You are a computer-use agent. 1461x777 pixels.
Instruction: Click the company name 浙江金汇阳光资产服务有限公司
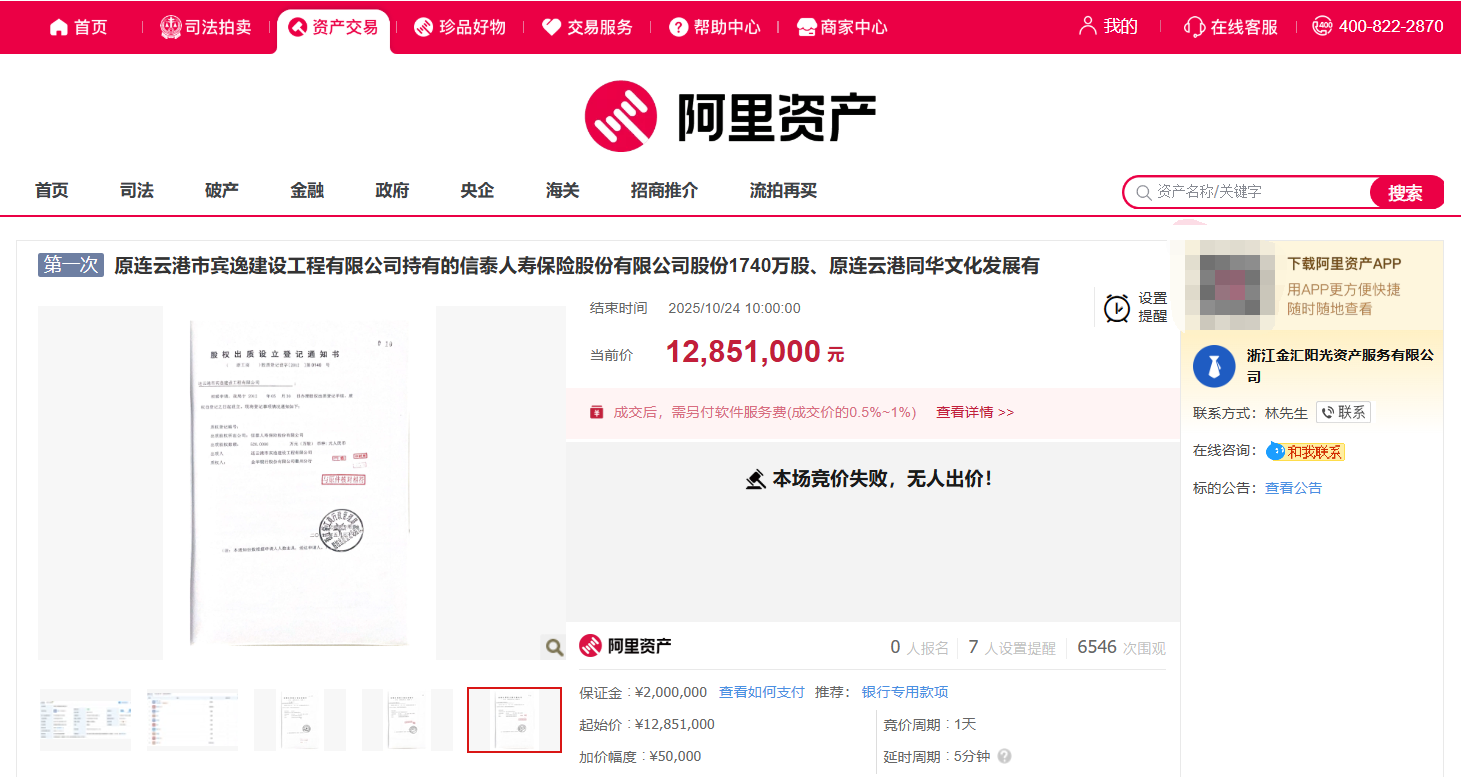point(1340,366)
